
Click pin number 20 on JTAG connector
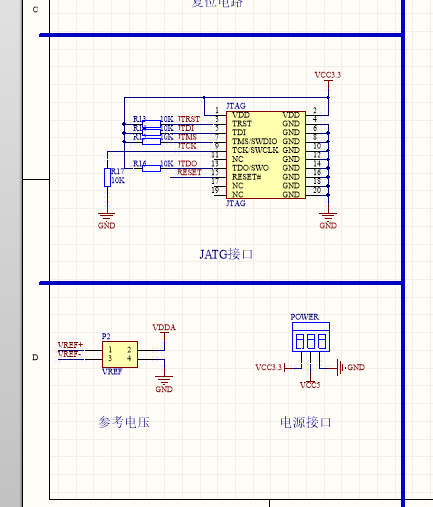(x=317, y=190)
